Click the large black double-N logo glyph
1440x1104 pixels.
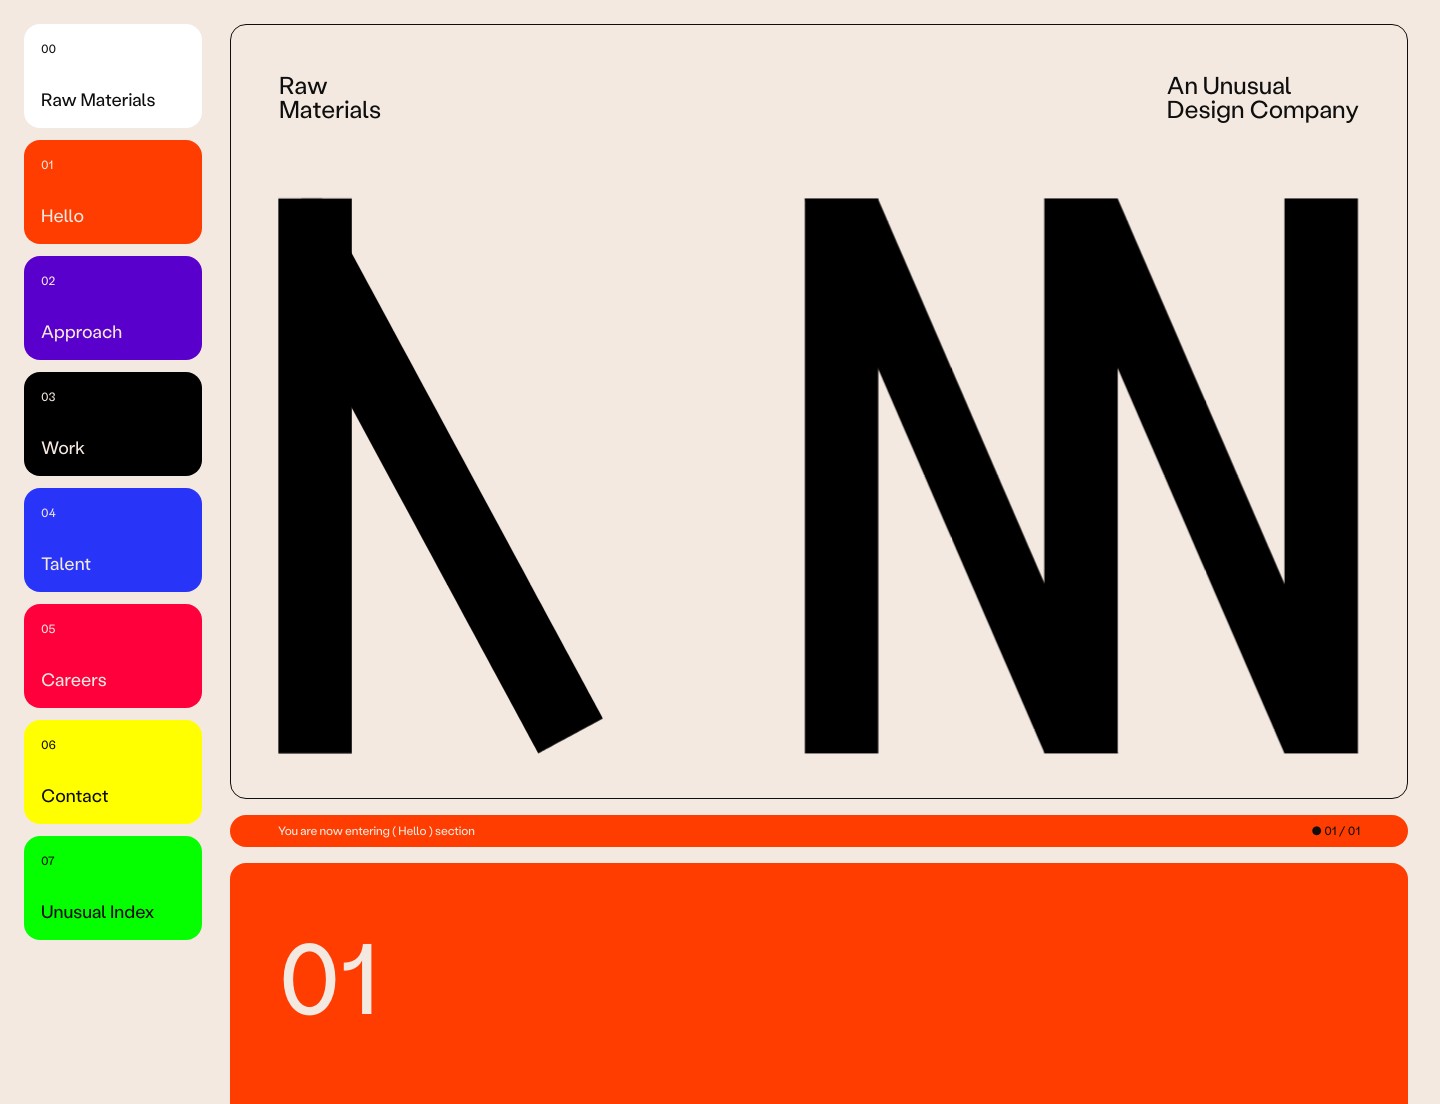1080,476
